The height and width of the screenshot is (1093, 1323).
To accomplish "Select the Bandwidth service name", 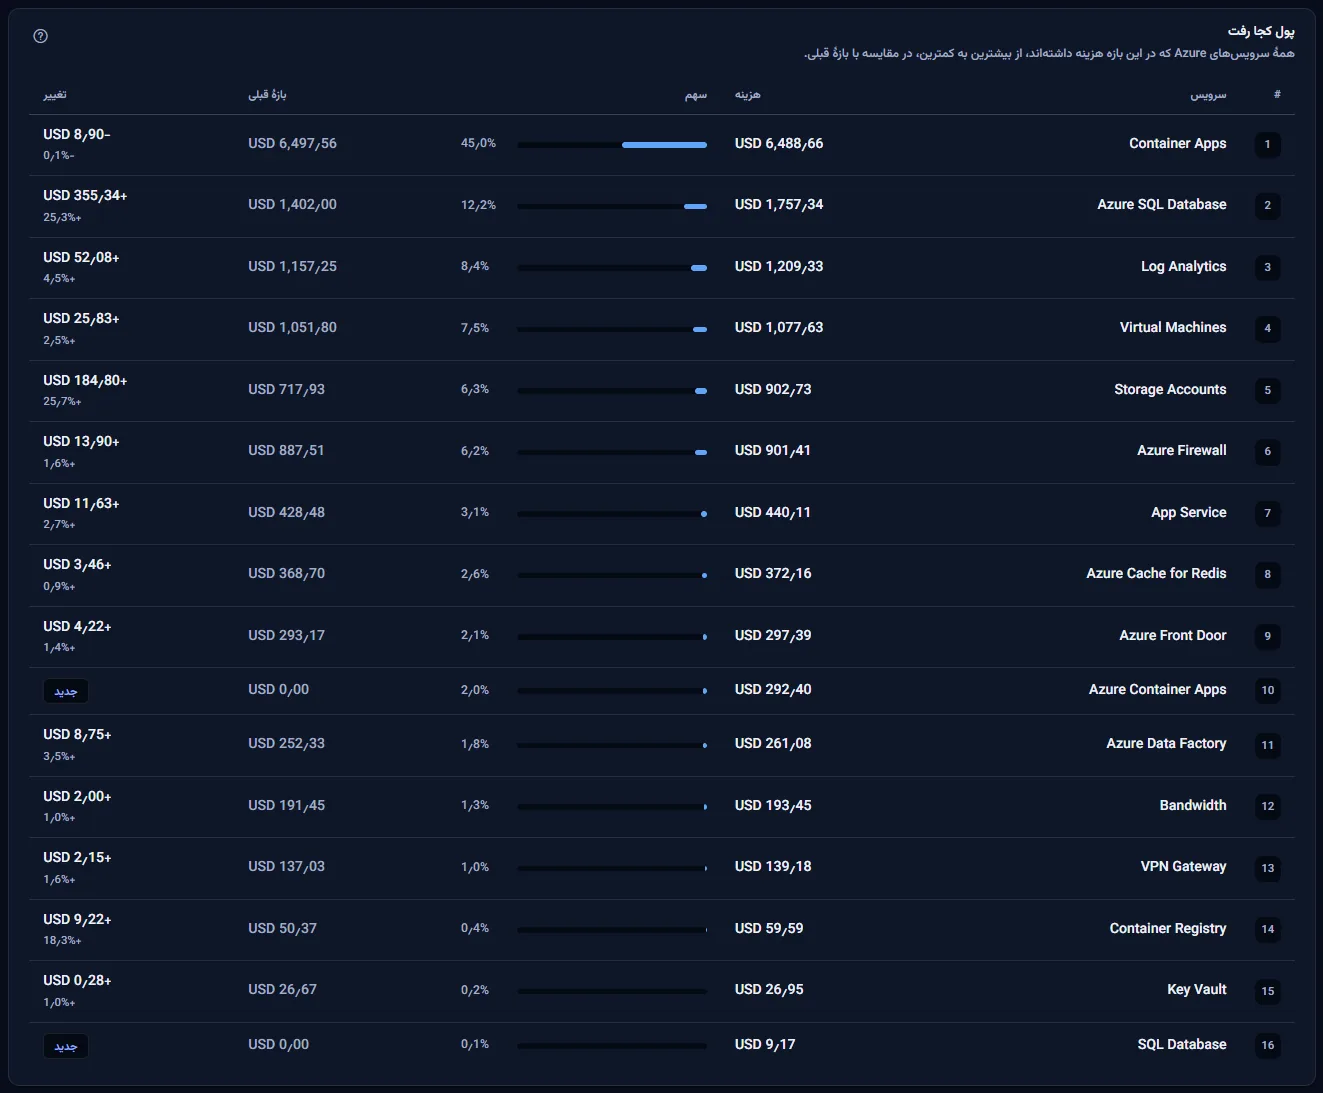I will [1193, 805].
